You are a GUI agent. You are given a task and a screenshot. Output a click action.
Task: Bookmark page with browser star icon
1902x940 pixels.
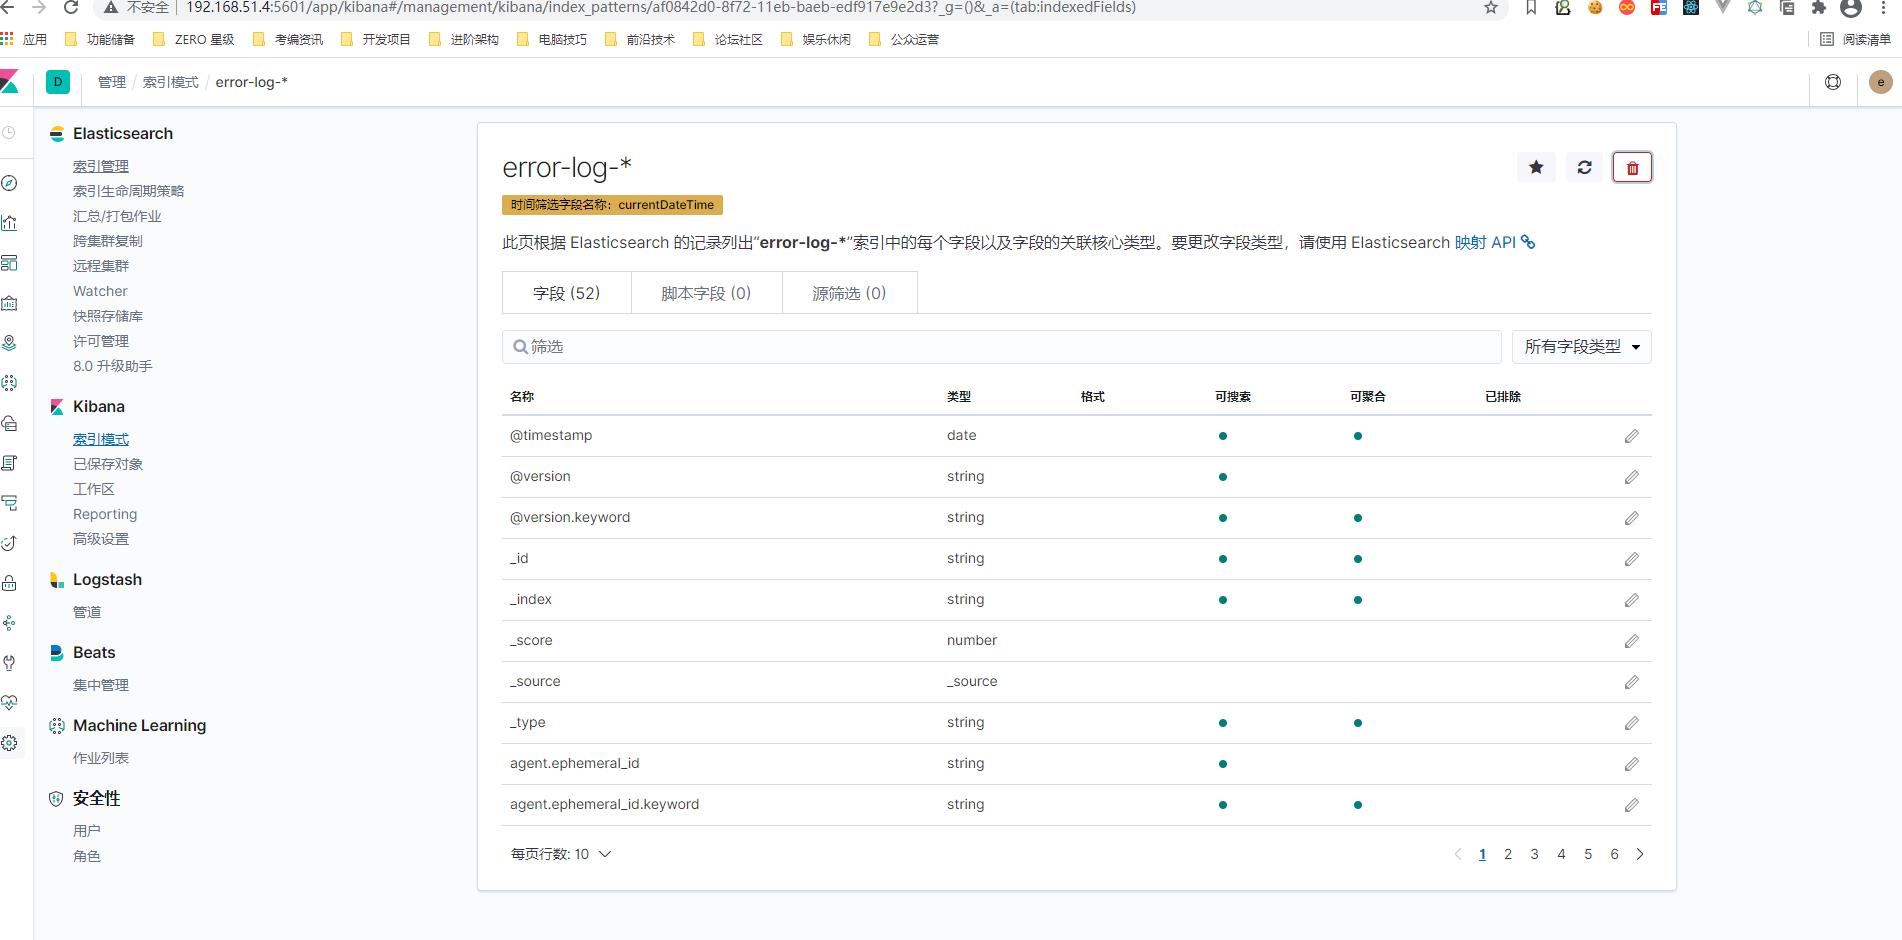click(x=1491, y=8)
